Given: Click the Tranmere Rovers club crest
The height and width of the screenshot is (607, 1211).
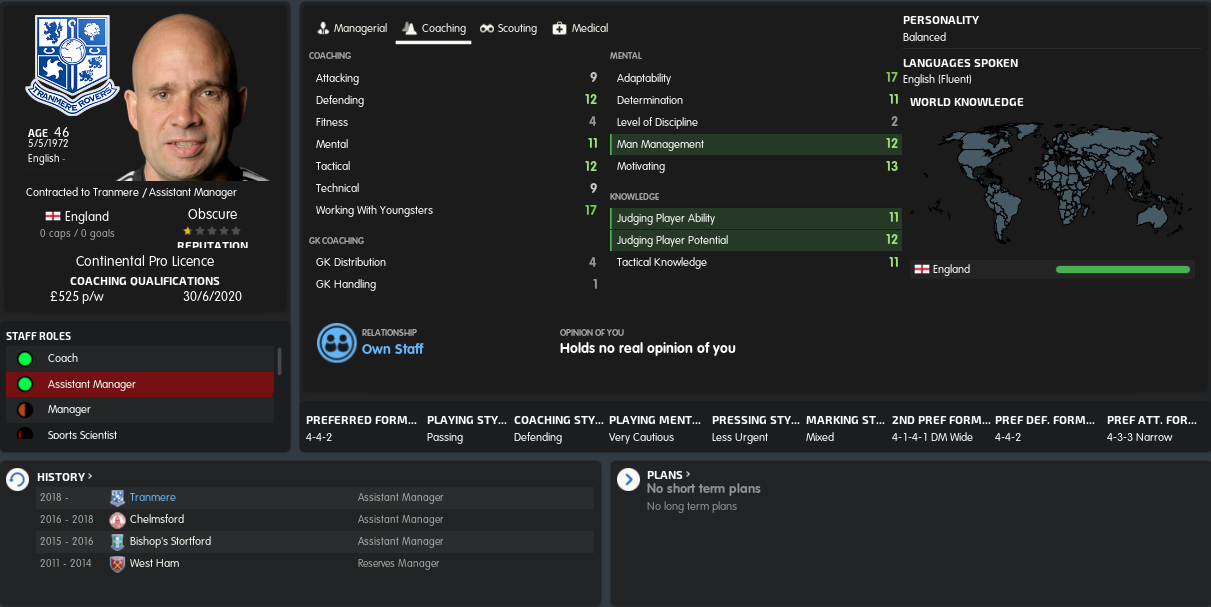Looking at the screenshot, I should (72, 65).
